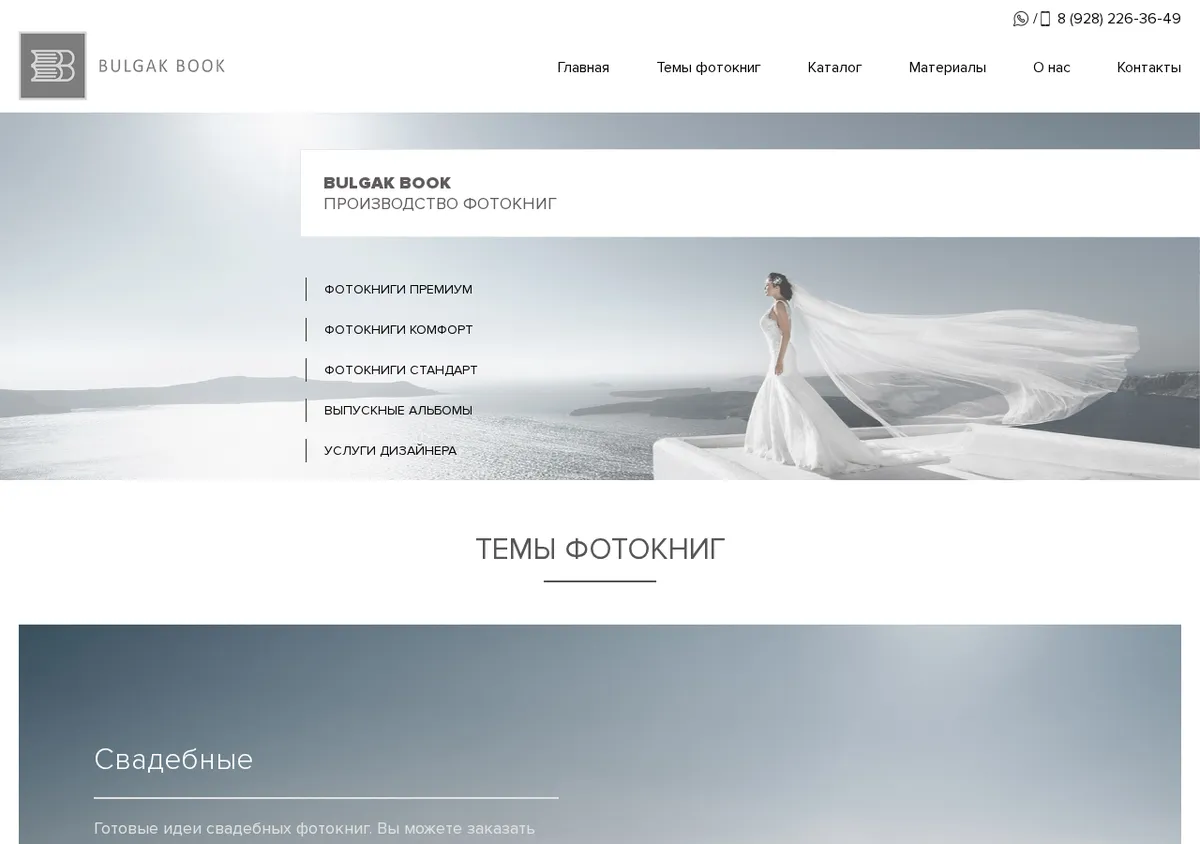Open the Главная menu item
The height and width of the screenshot is (844, 1200).
point(583,67)
